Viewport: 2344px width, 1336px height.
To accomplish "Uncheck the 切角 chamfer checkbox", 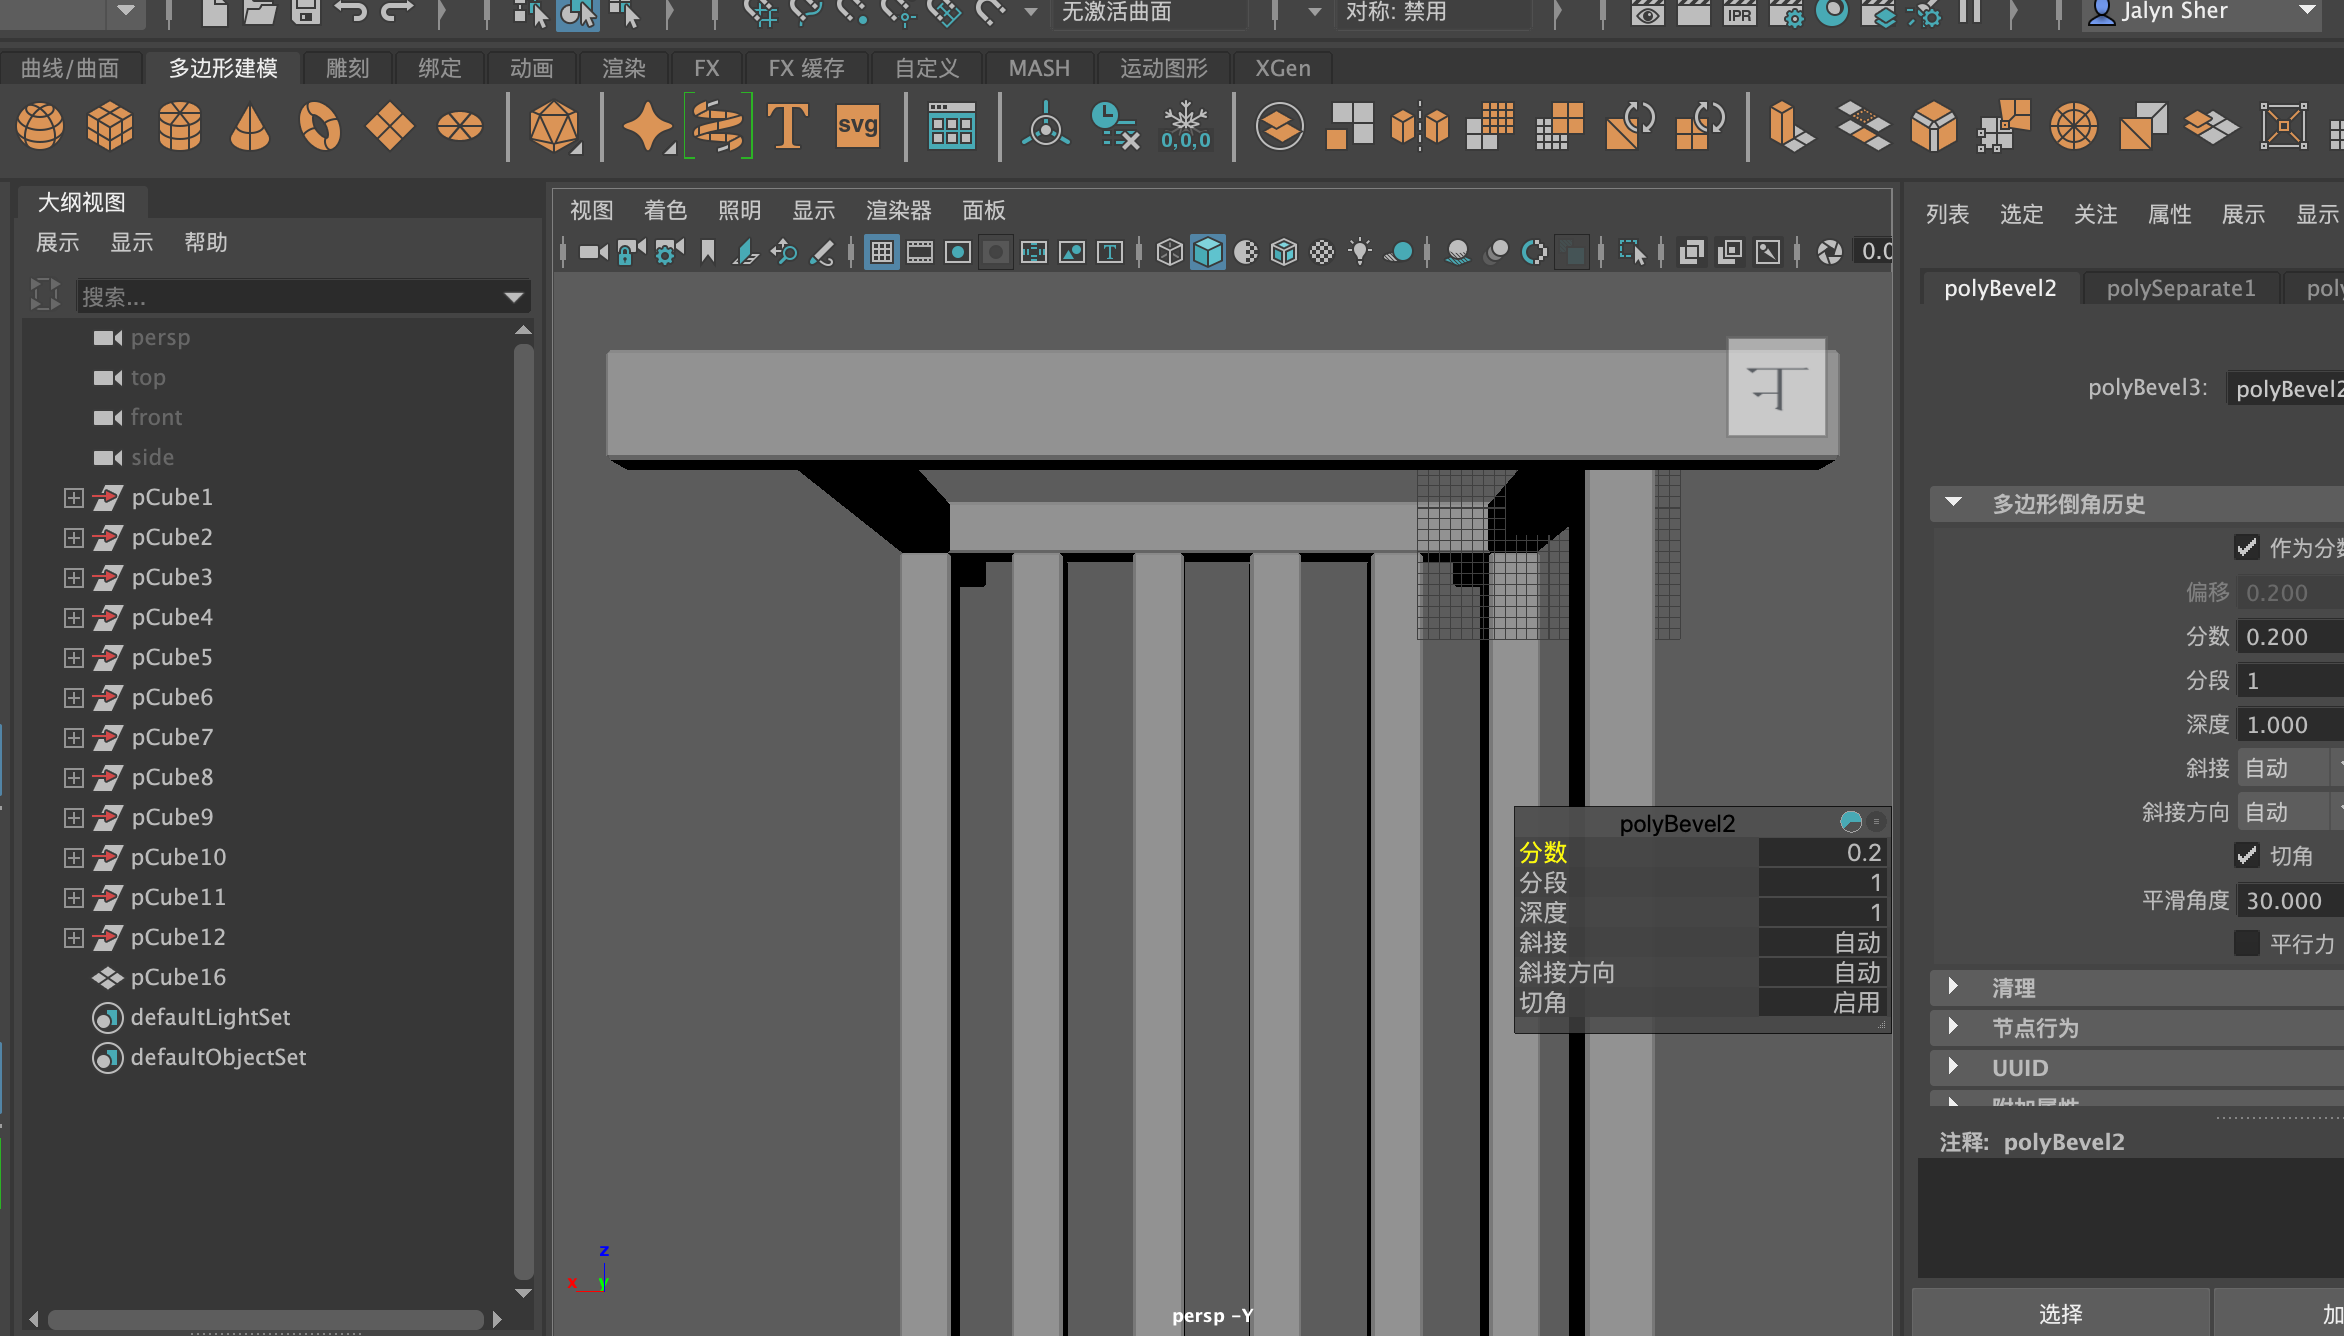I will 2247,856.
